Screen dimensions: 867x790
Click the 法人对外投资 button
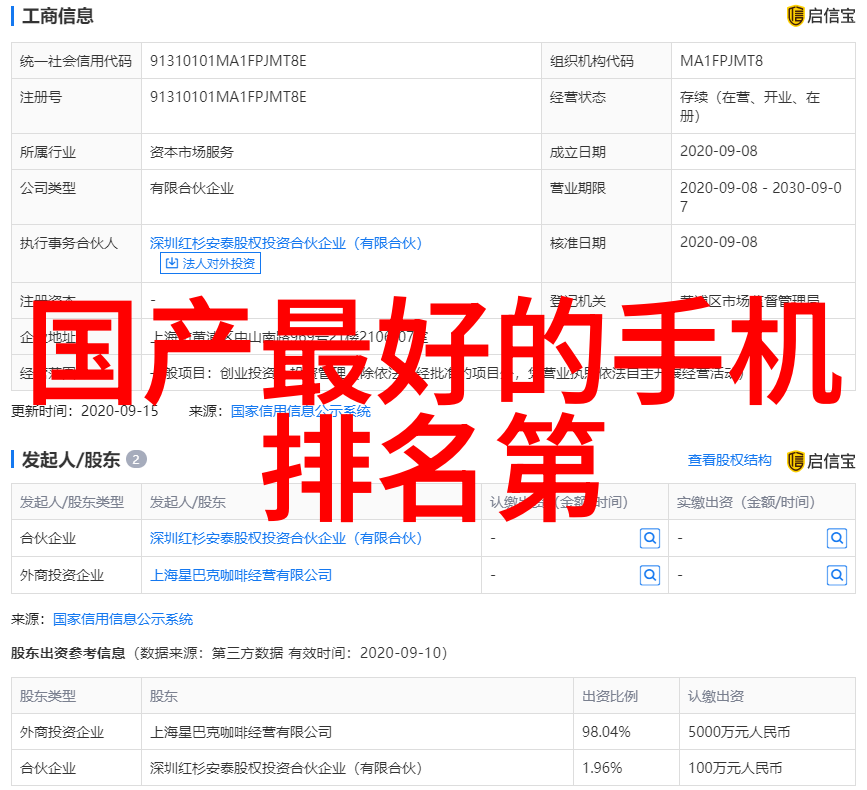[x=210, y=263]
